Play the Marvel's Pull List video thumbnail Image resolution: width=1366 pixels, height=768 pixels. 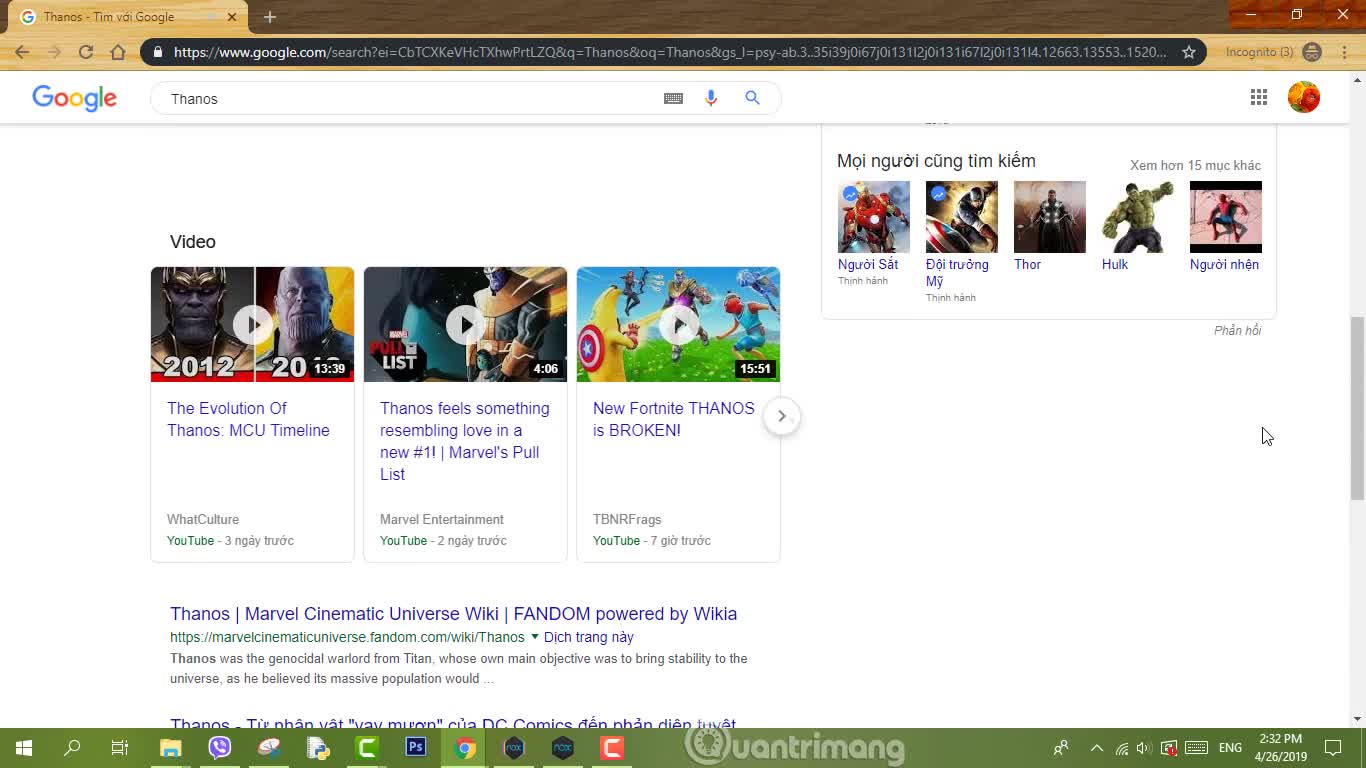pos(465,324)
